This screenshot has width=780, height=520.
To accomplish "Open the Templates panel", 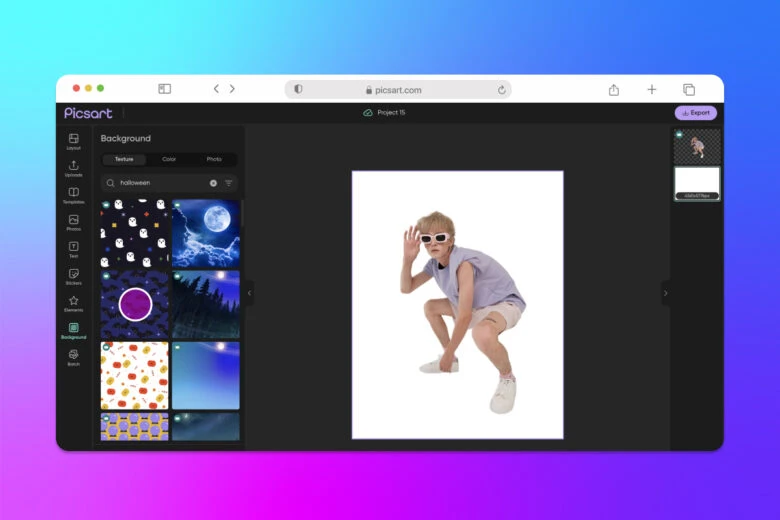I will pos(73,195).
